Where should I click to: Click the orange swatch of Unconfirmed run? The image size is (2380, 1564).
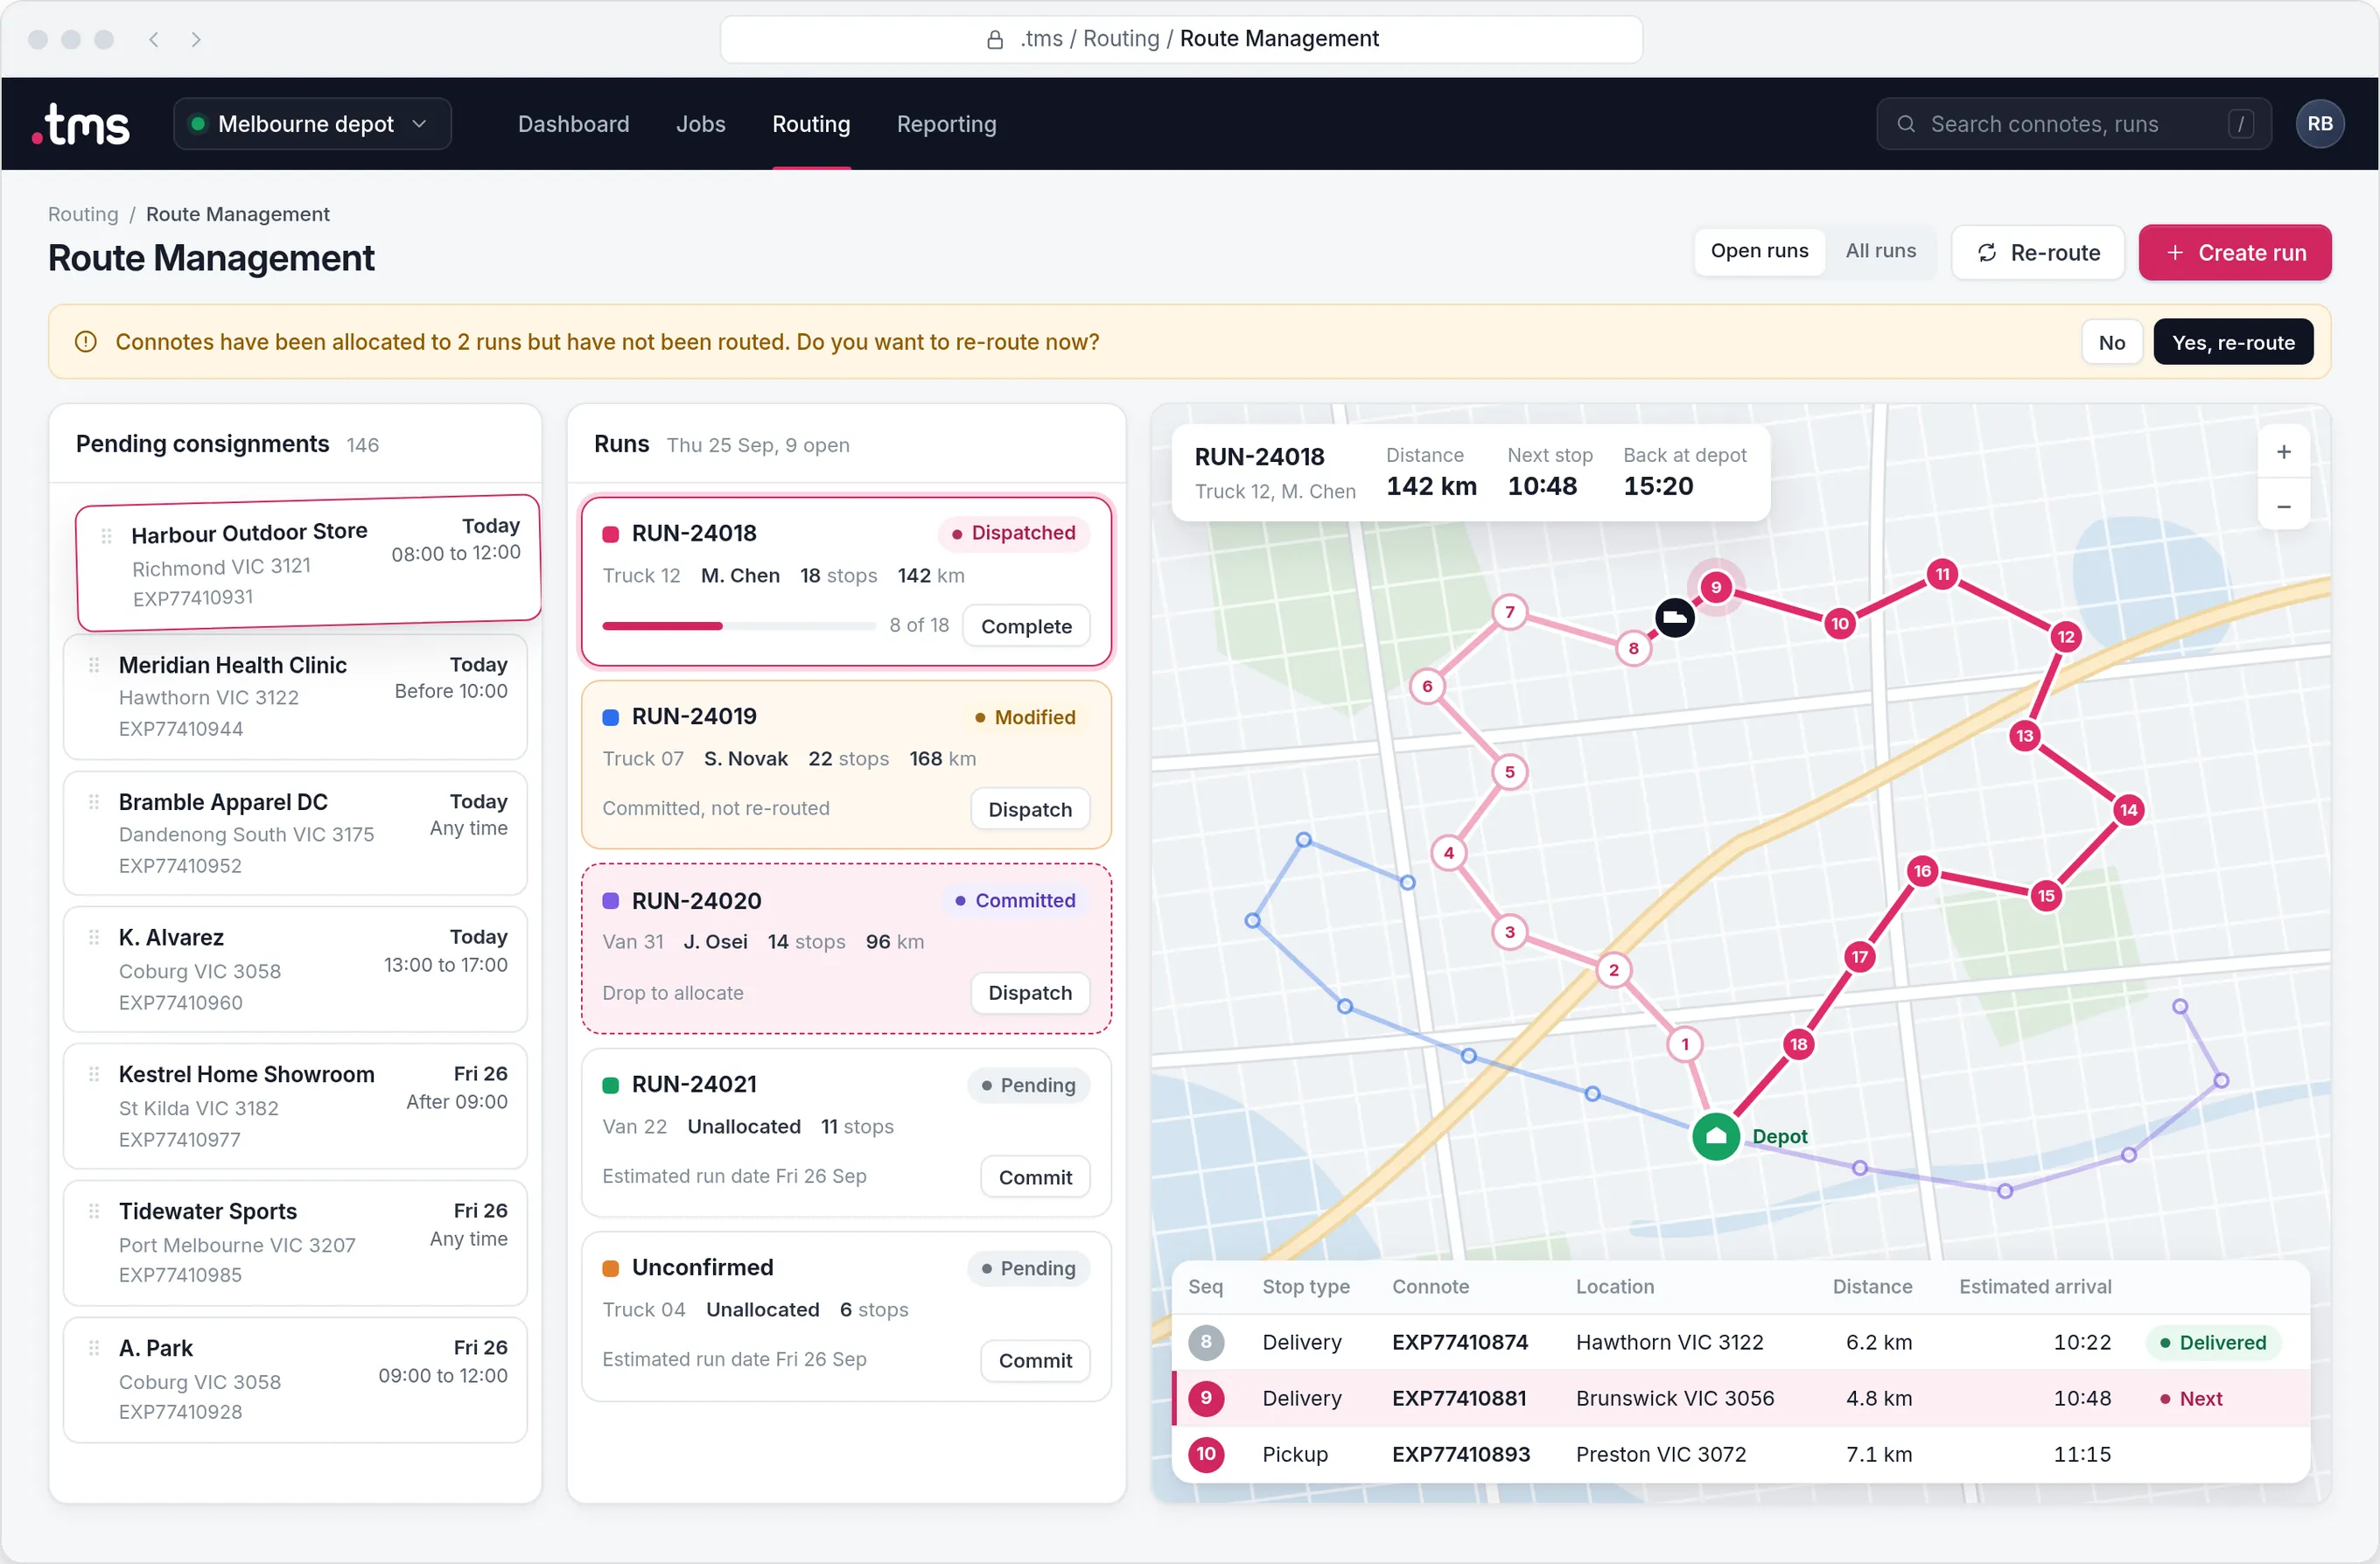[x=610, y=1268]
